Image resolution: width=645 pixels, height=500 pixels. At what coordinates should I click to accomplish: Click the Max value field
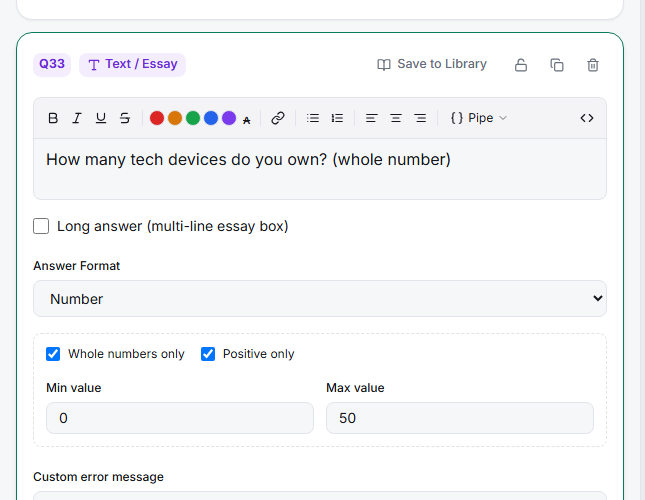tap(460, 418)
